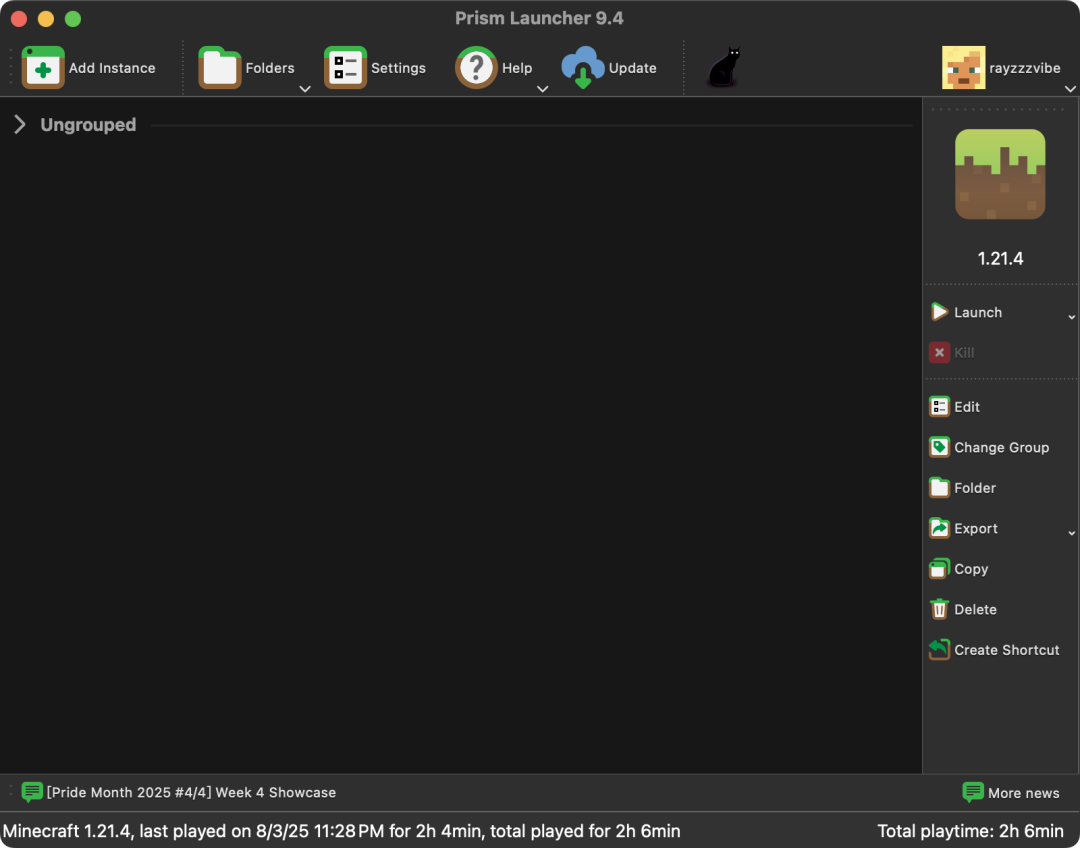Image resolution: width=1080 pixels, height=848 pixels.
Task: Click the Launch play icon
Action: point(939,312)
